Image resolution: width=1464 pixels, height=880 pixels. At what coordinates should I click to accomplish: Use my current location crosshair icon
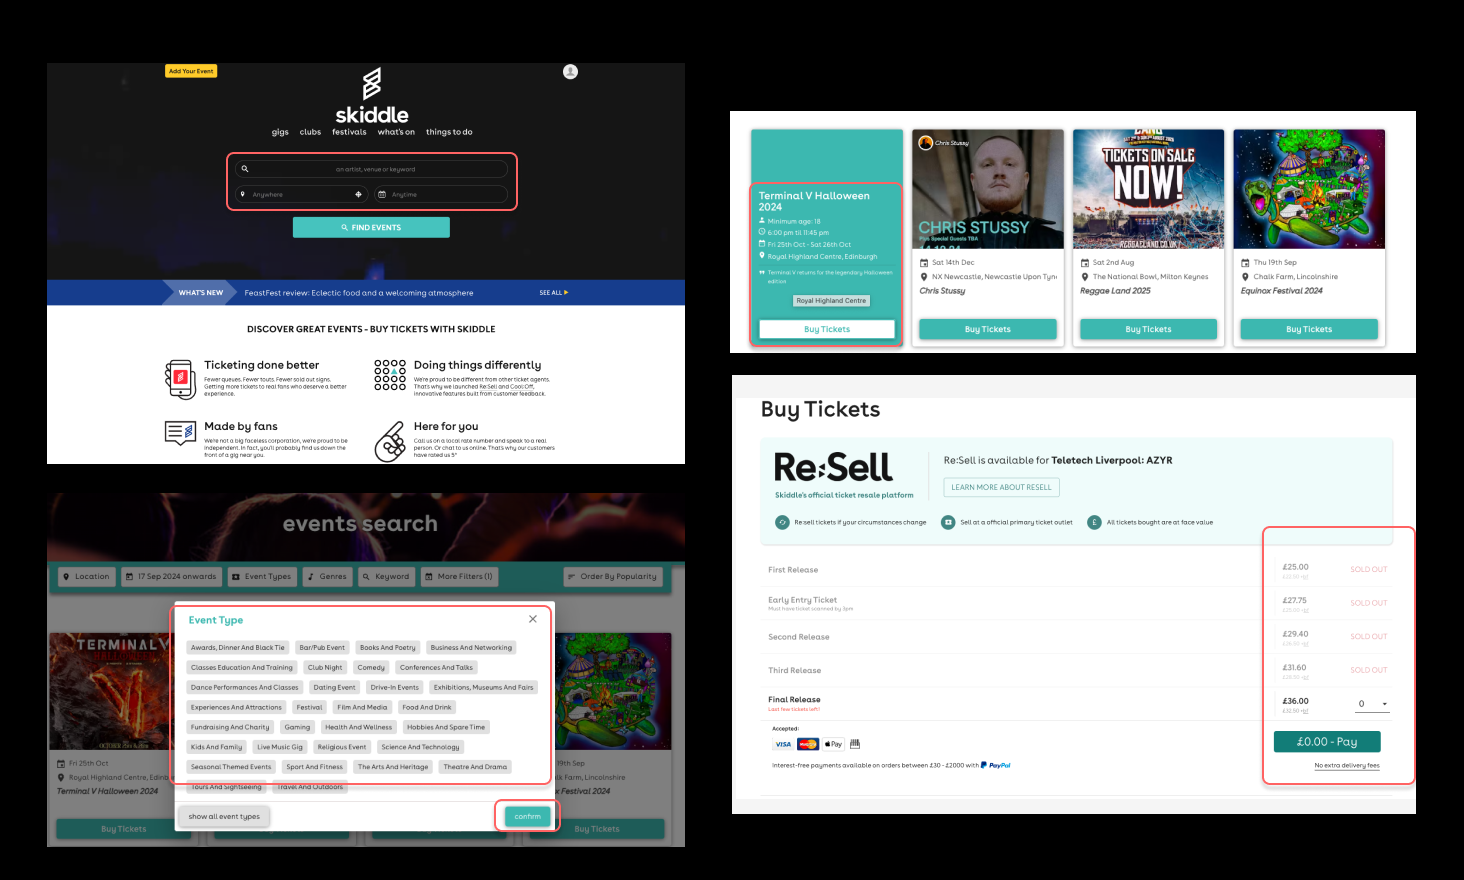pos(358,194)
